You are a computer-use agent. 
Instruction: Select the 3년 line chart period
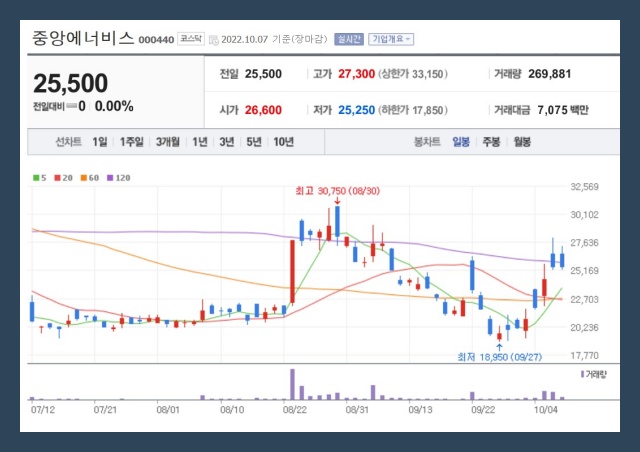pyautogui.click(x=227, y=142)
